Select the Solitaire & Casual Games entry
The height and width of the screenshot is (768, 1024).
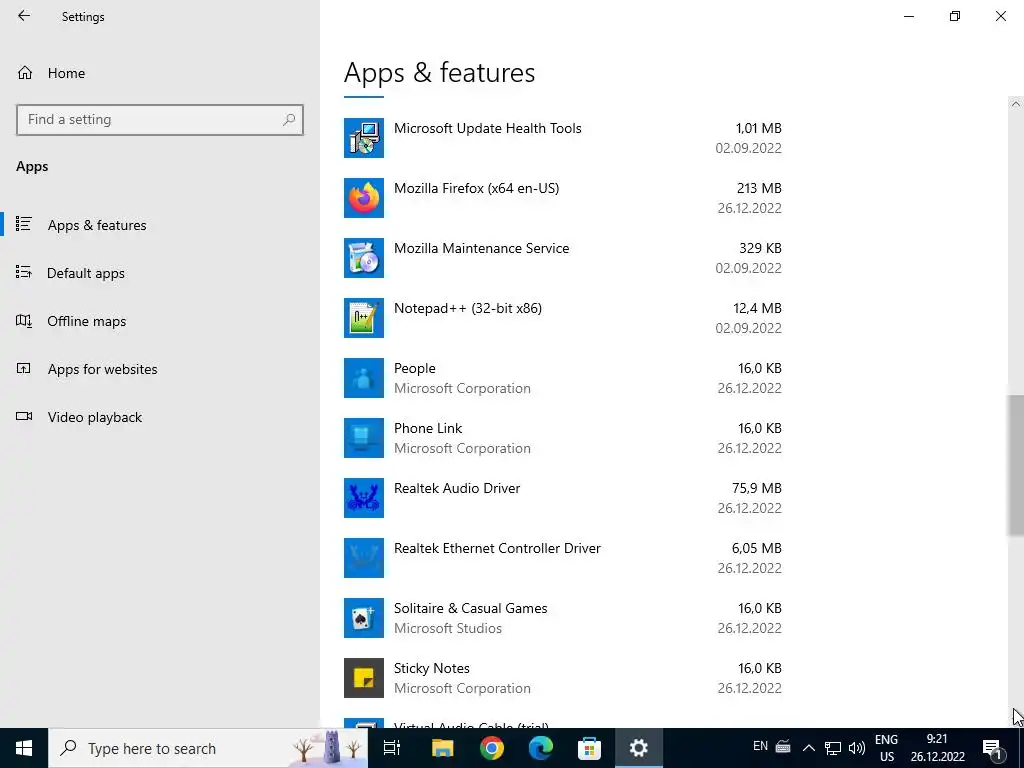click(563, 618)
